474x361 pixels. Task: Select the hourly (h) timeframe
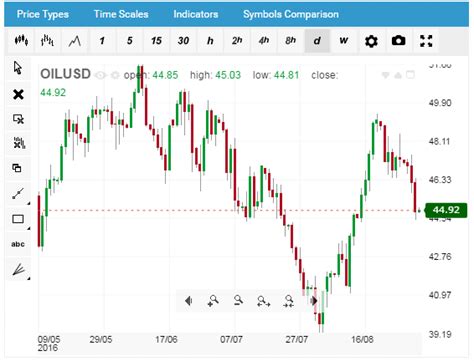coord(210,41)
